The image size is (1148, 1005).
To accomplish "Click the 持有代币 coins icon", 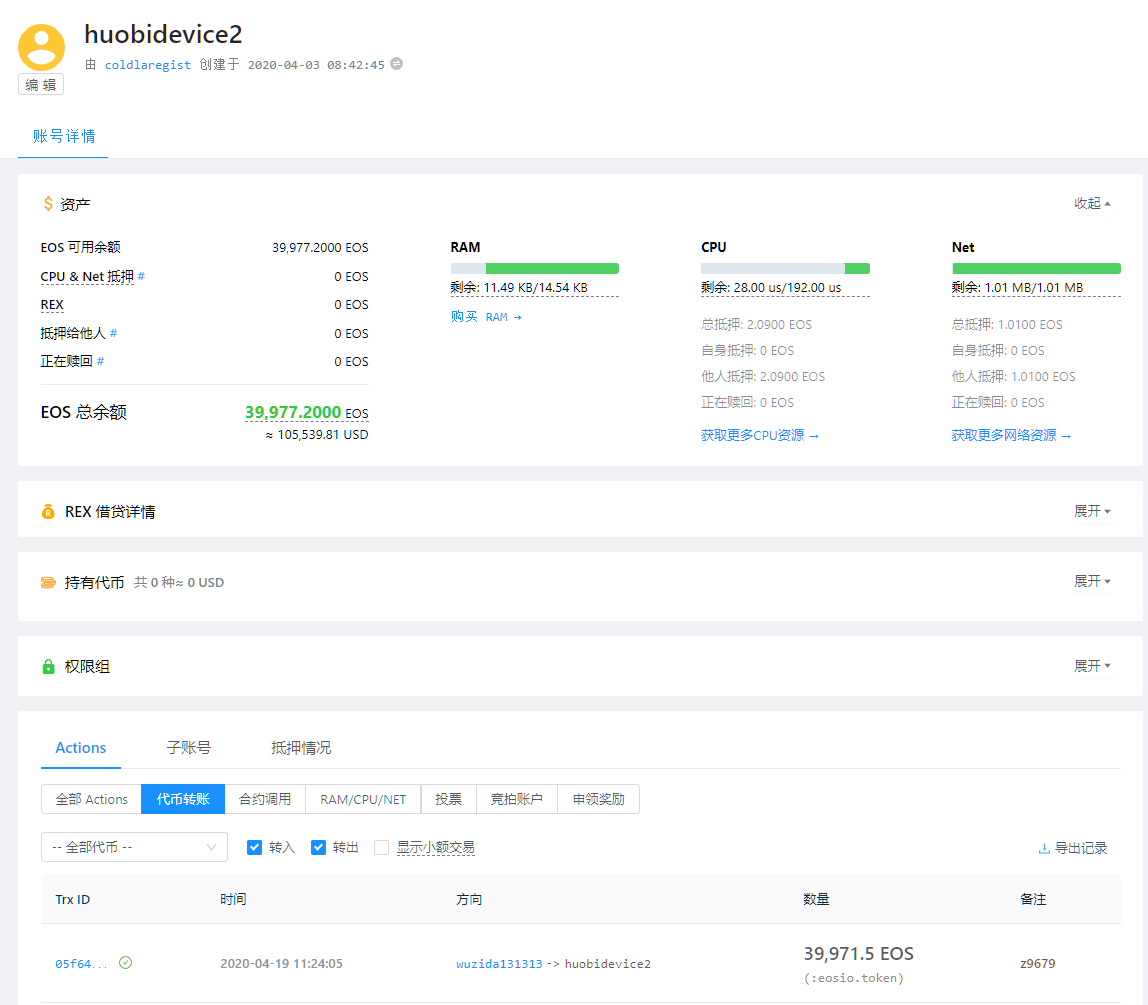I will (48, 583).
